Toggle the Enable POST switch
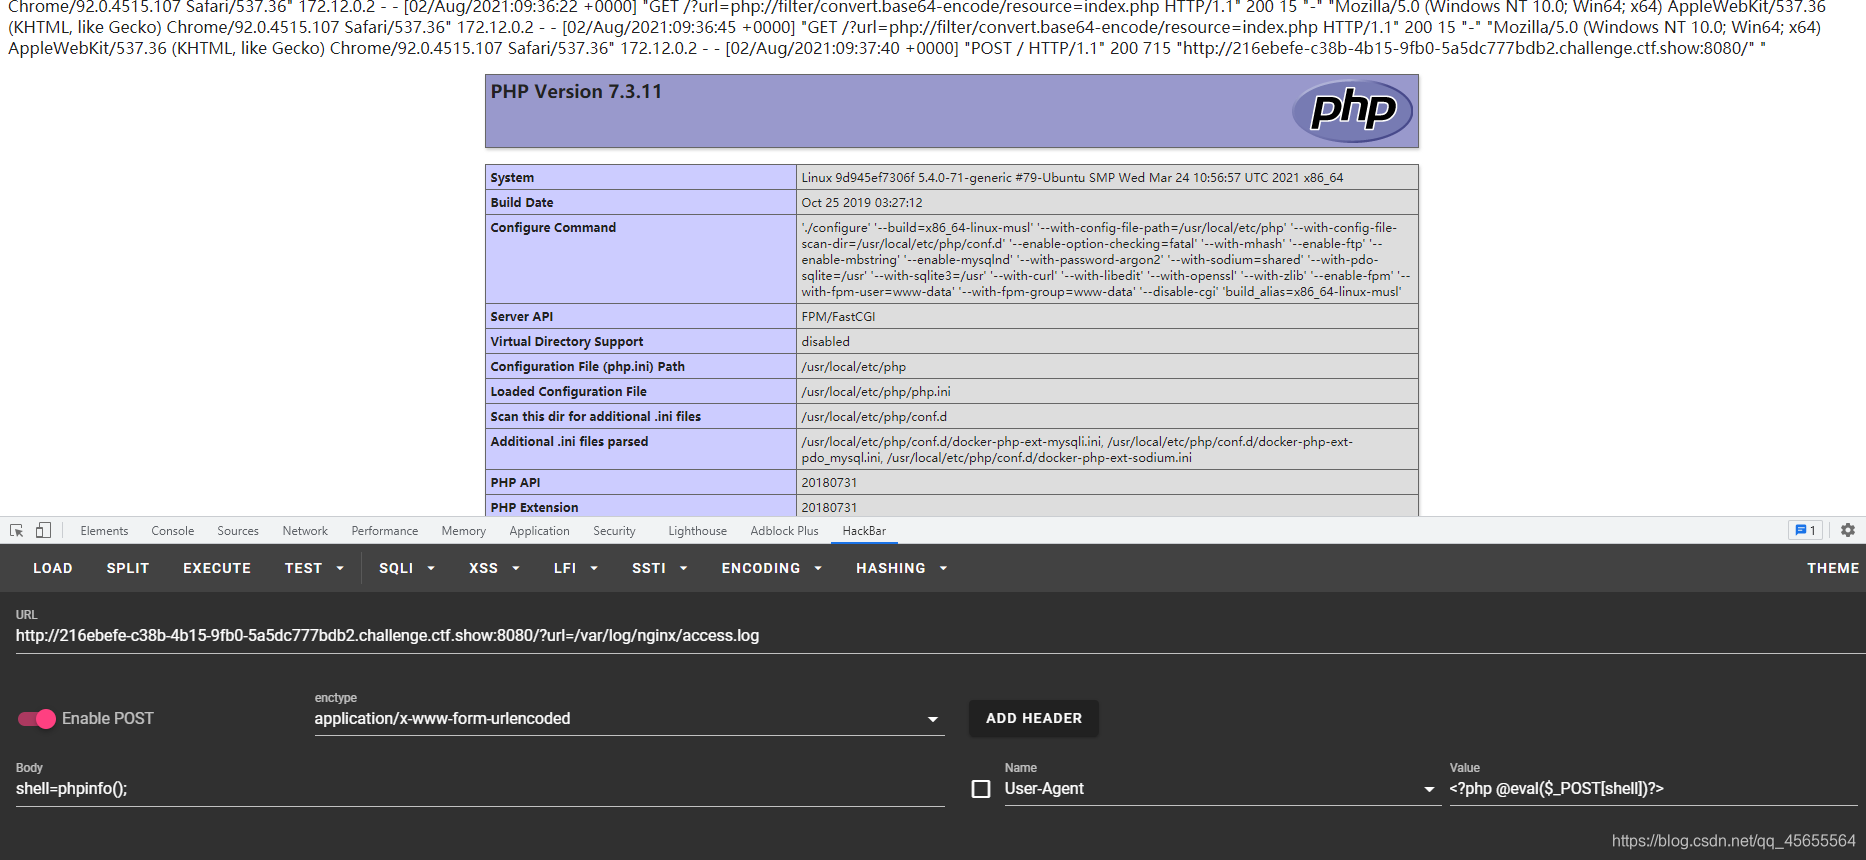1866x860 pixels. click(x=37, y=719)
